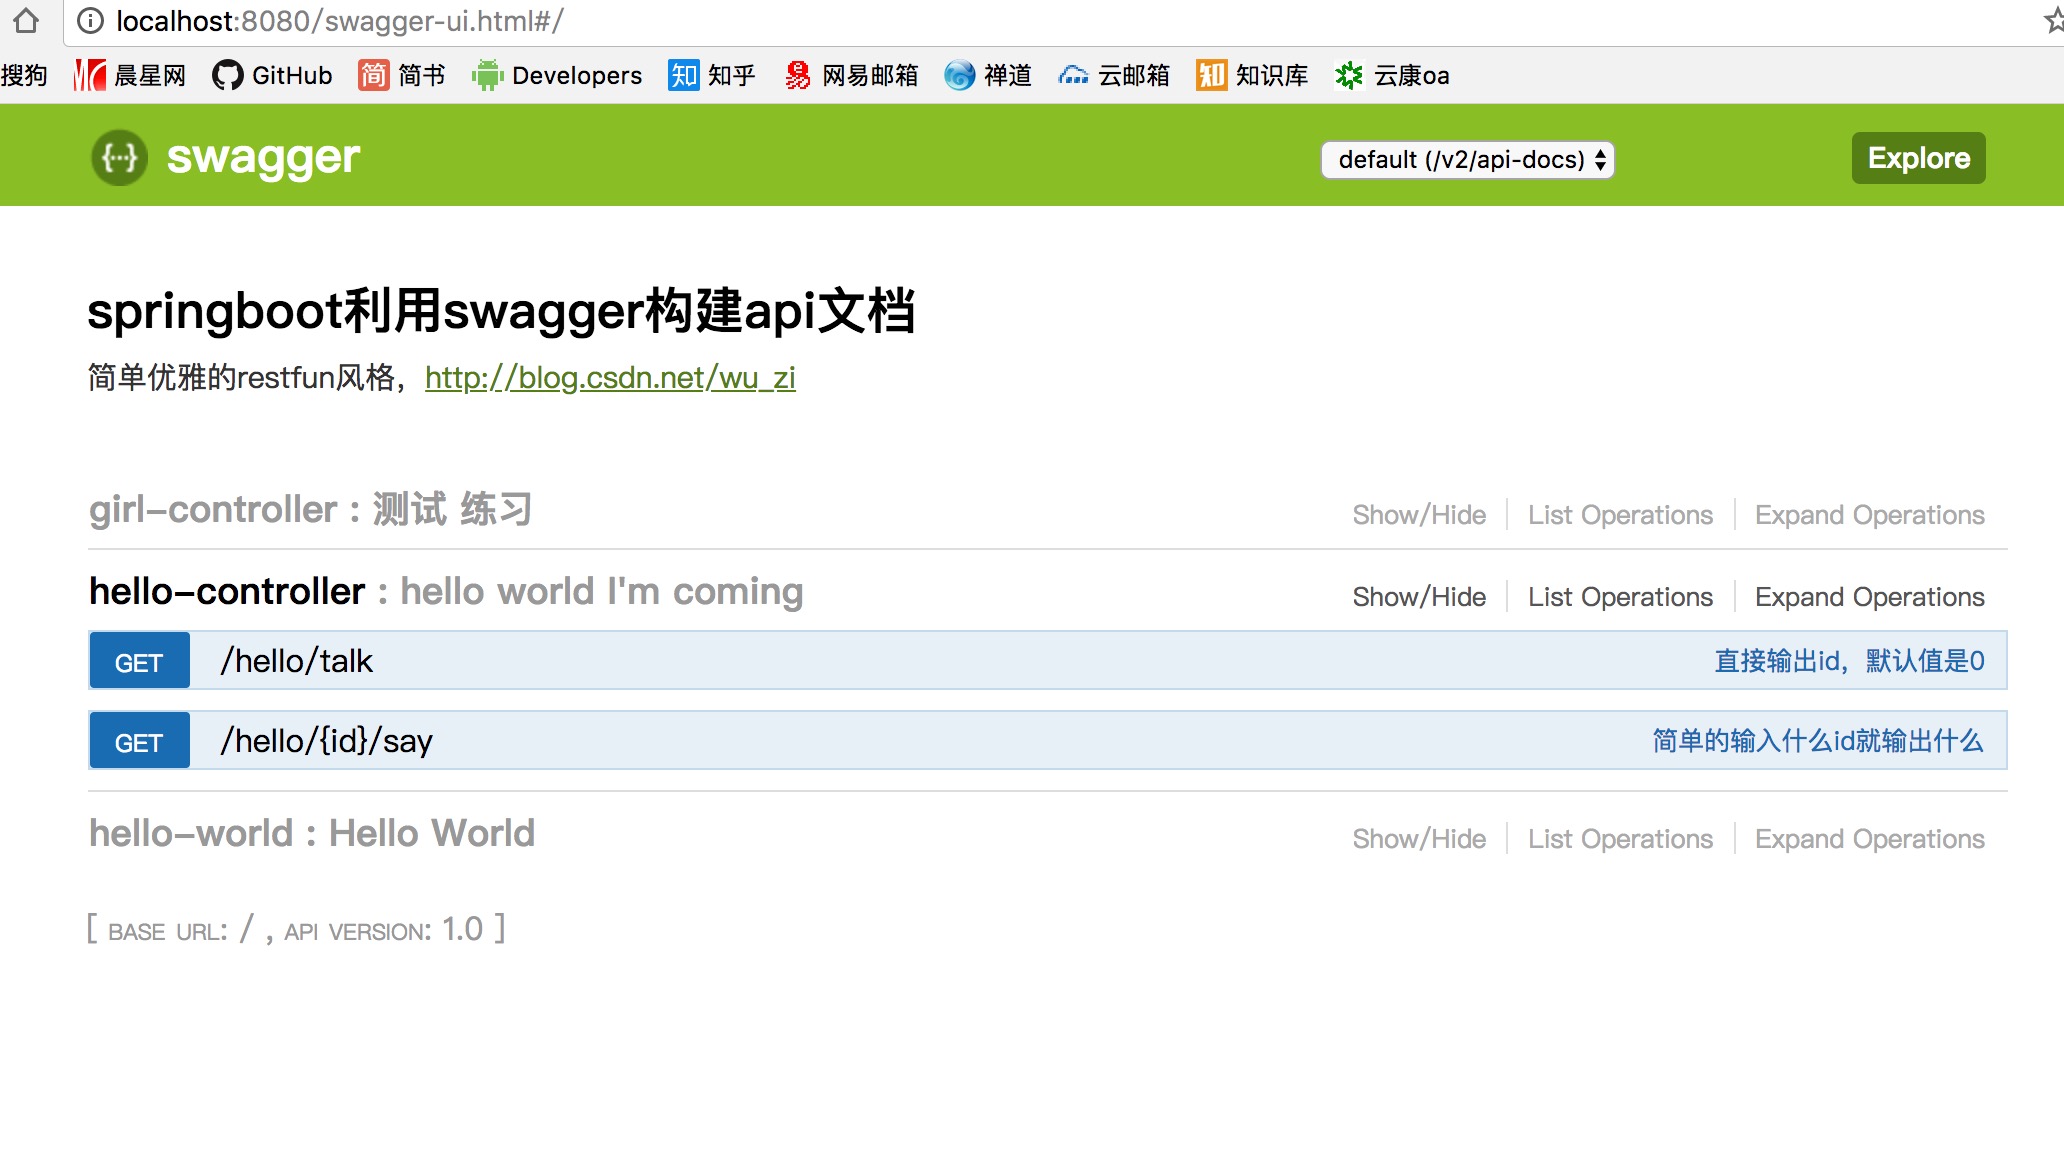Image resolution: width=2064 pixels, height=1174 pixels.
Task: Click Expand Operations for girl-controller
Action: tap(1869, 515)
